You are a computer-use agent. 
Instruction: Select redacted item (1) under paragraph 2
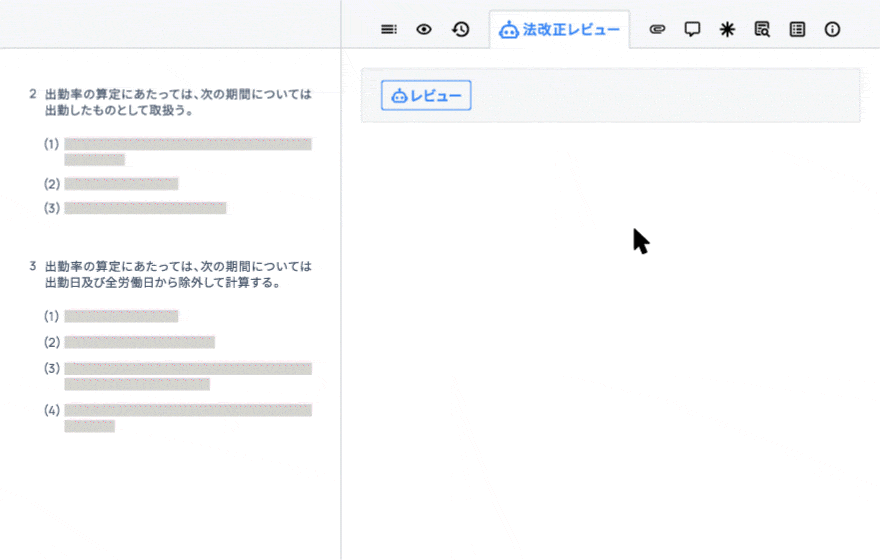click(x=187, y=151)
